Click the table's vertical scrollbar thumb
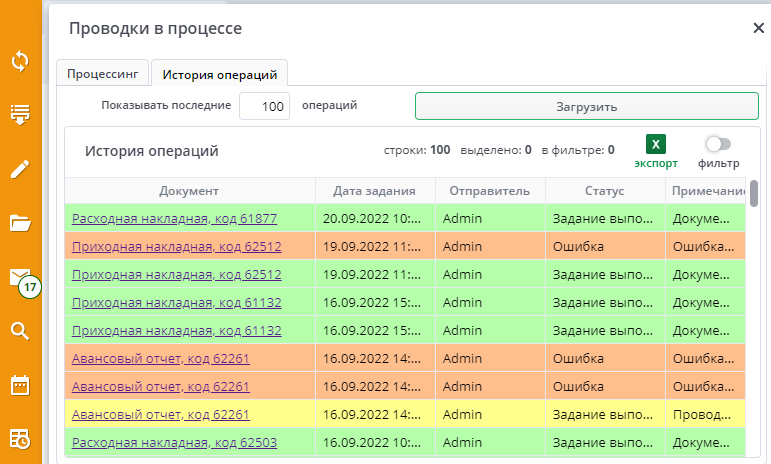This screenshot has width=771, height=464. pyautogui.click(x=754, y=192)
